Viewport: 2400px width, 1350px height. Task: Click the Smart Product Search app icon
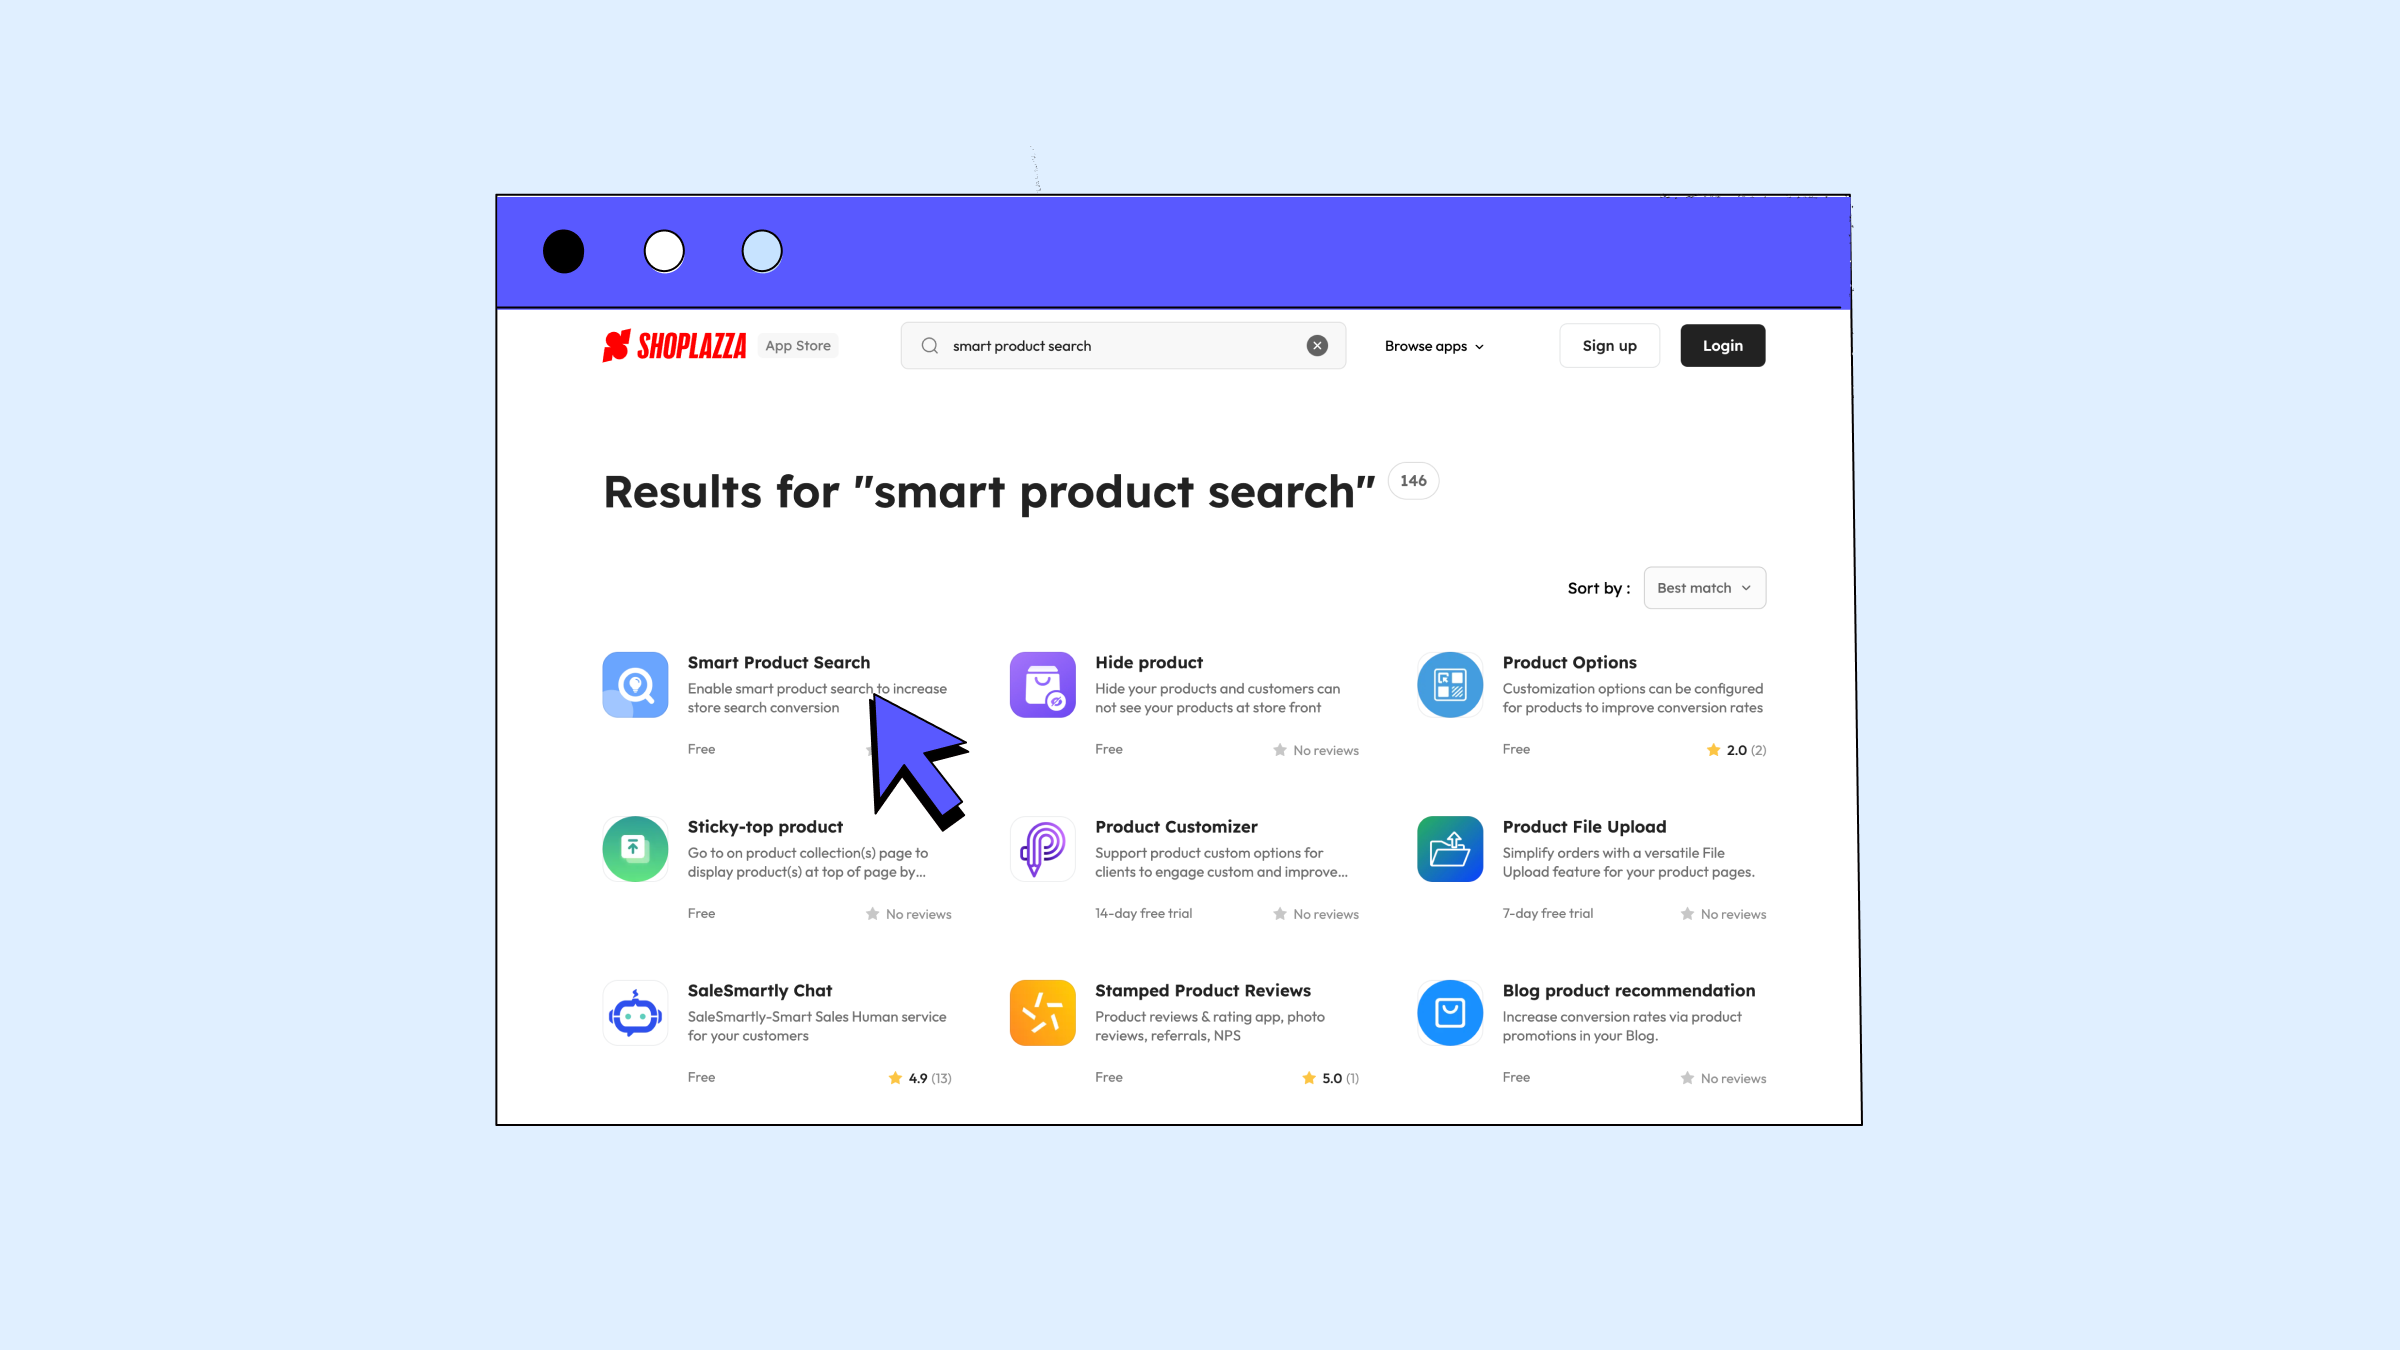(635, 684)
